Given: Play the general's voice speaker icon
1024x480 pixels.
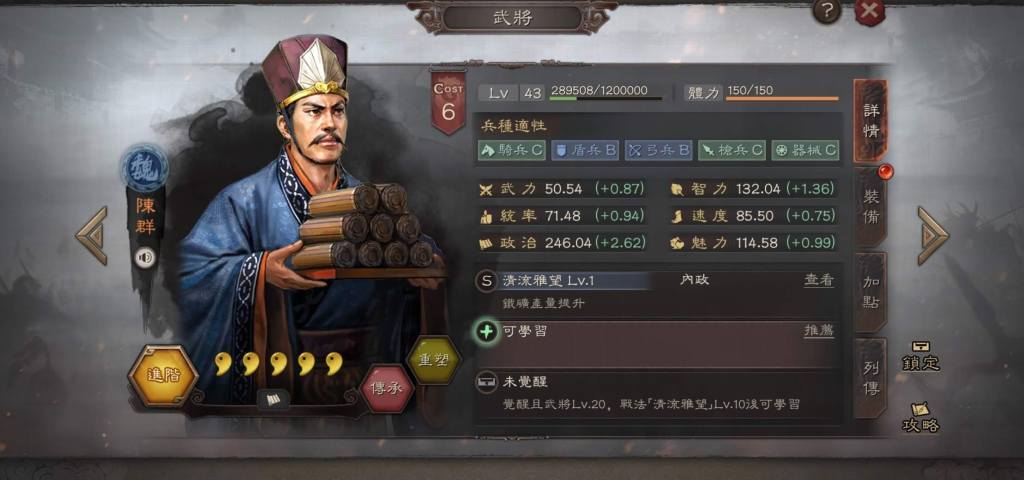Looking at the screenshot, I should (145, 258).
